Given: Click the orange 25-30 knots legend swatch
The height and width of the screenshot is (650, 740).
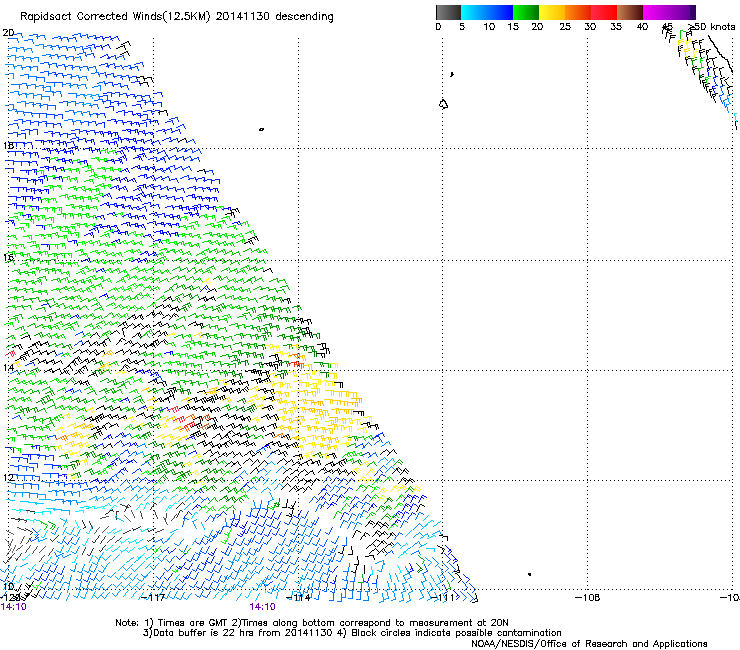Looking at the screenshot, I should [578, 12].
